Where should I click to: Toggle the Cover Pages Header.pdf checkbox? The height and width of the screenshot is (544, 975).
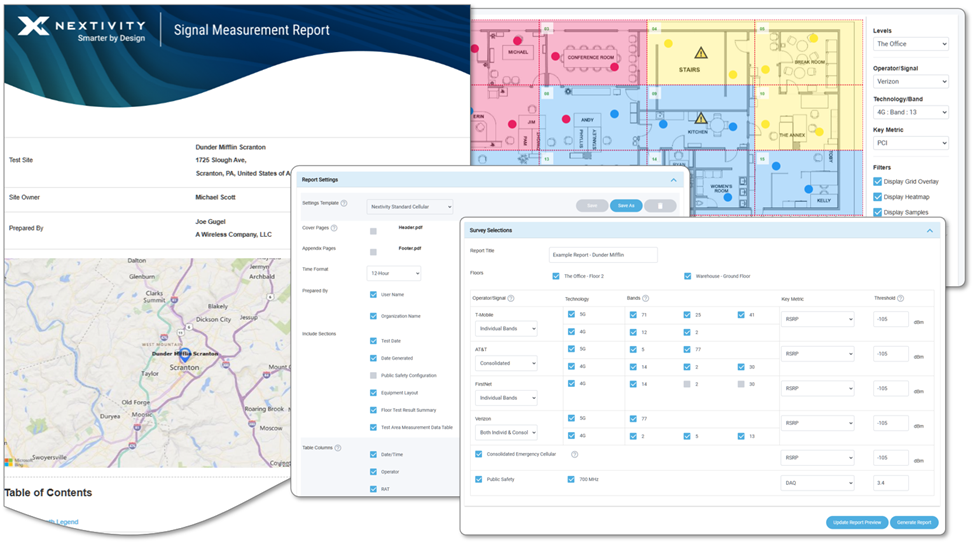click(x=373, y=231)
